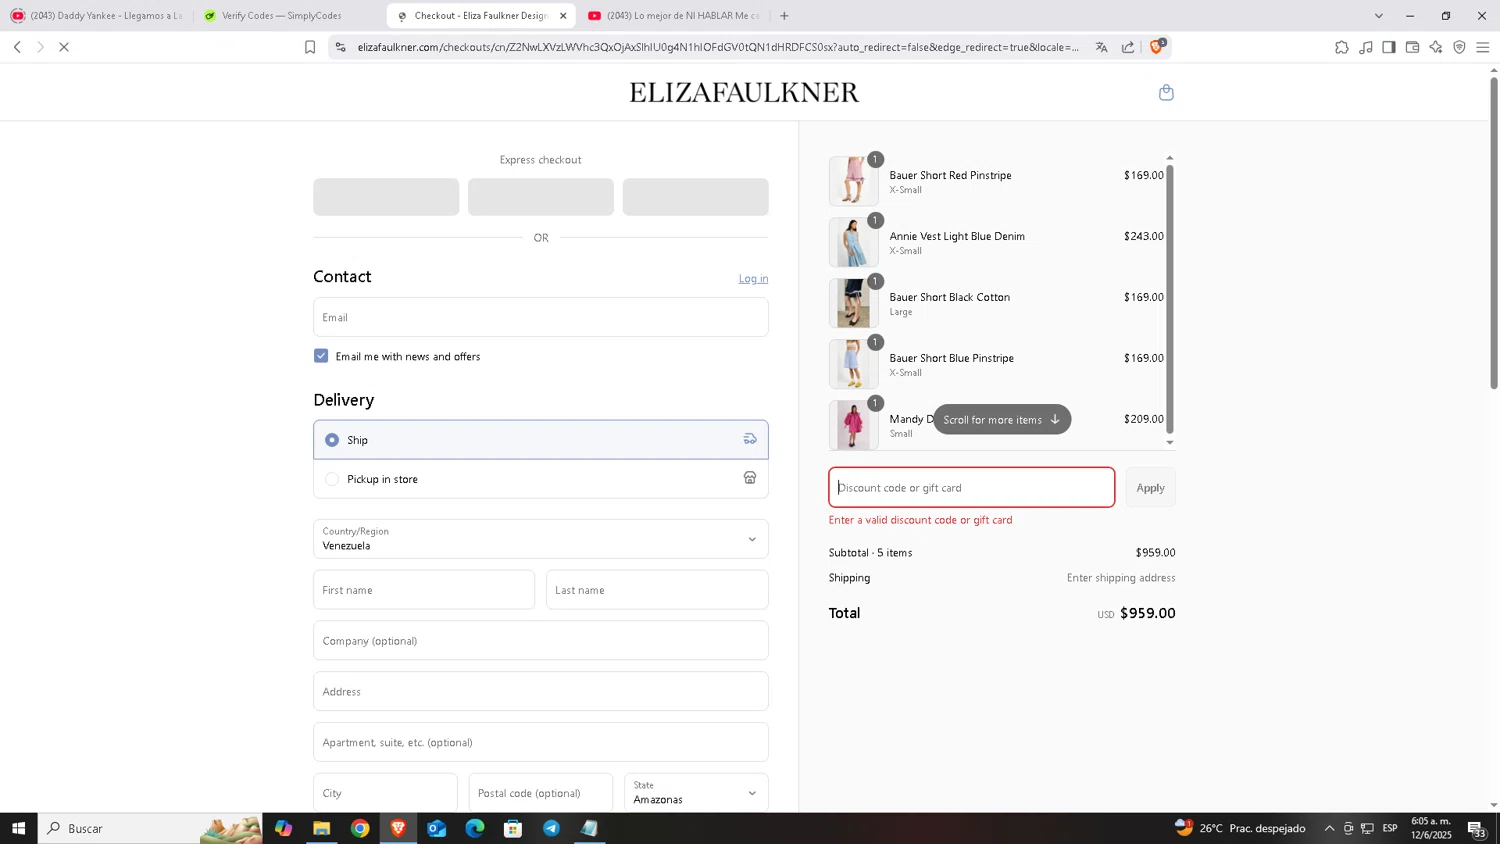Expand the Country/Region dropdown
Viewport: 1500px width, 844px height.
(540, 539)
